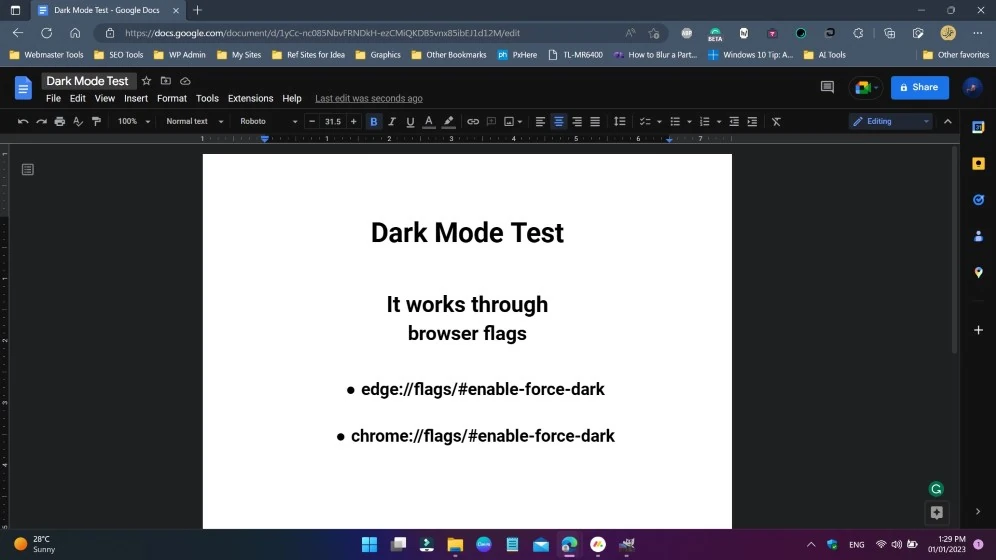The height and width of the screenshot is (560, 996).
Task: Toggle underline formatting
Action: 410,122
